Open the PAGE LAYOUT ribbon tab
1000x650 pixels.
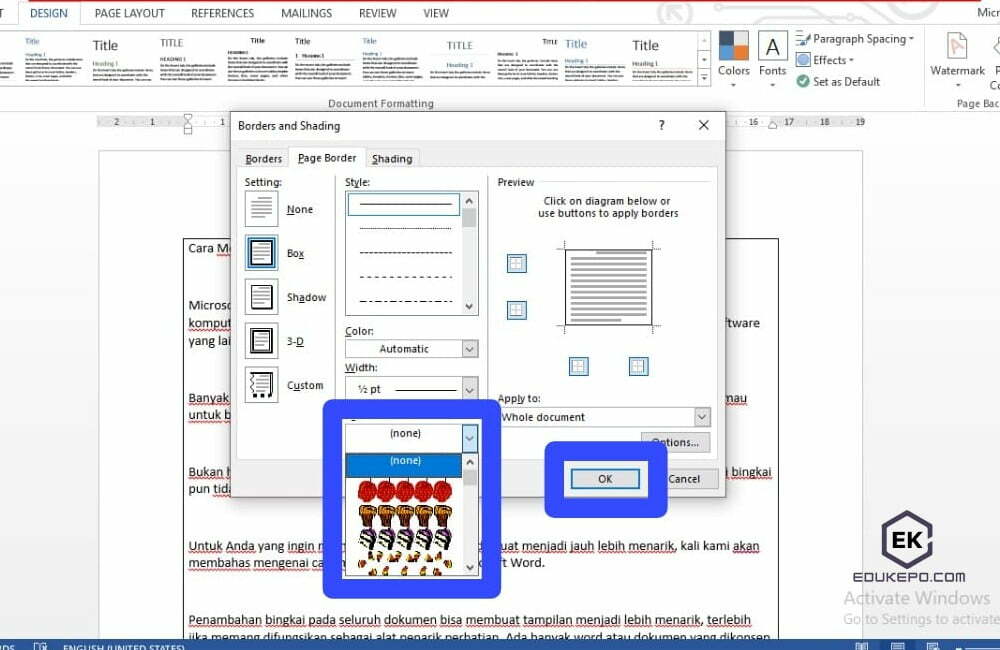coord(130,14)
